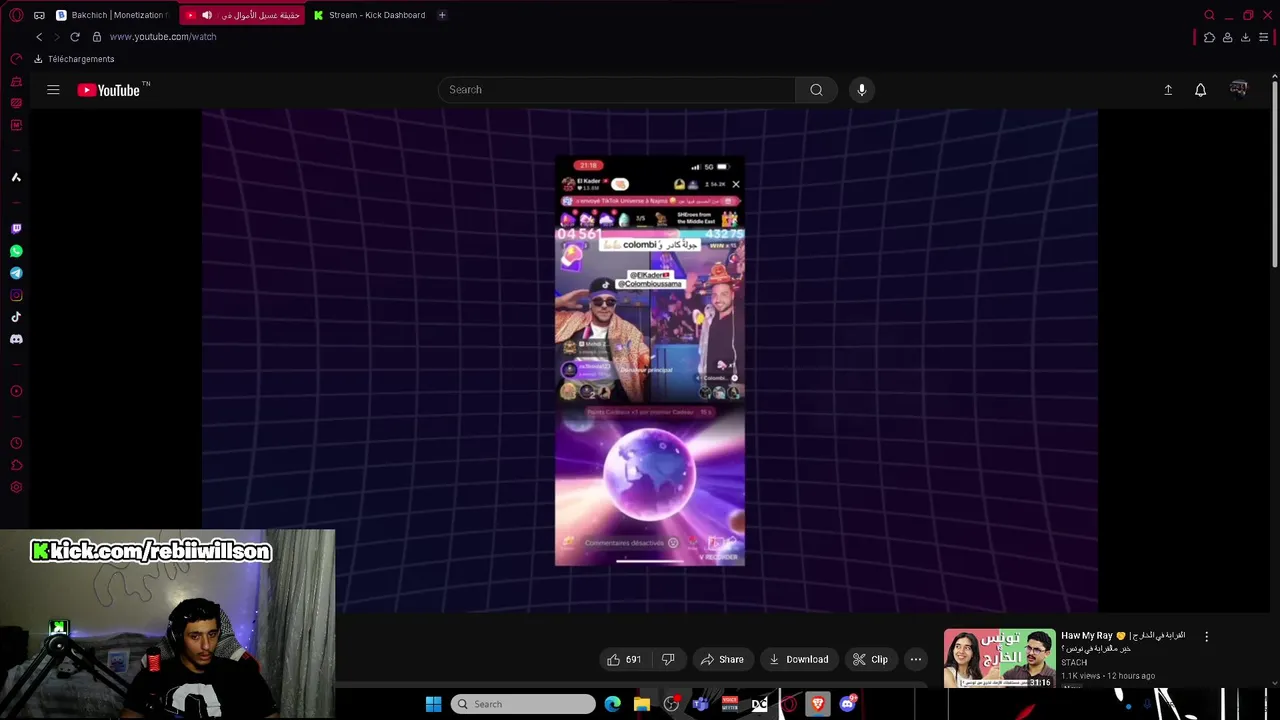Open Aria AI in Opera sidebar
Viewport: 1280px width, 720px height.
tap(16, 177)
